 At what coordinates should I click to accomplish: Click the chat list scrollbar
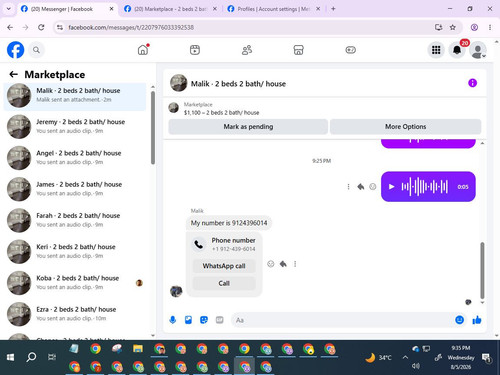coord(153,128)
